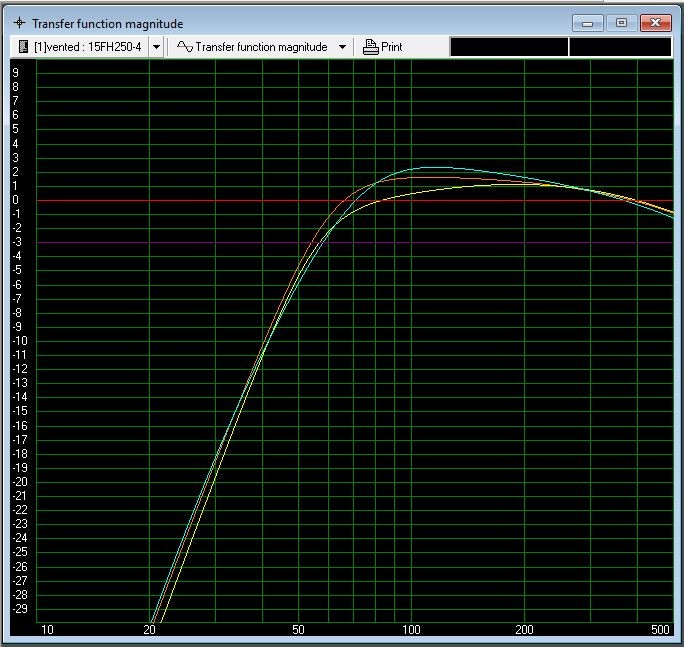Click the 20 frequency axis label

(149, 630)
